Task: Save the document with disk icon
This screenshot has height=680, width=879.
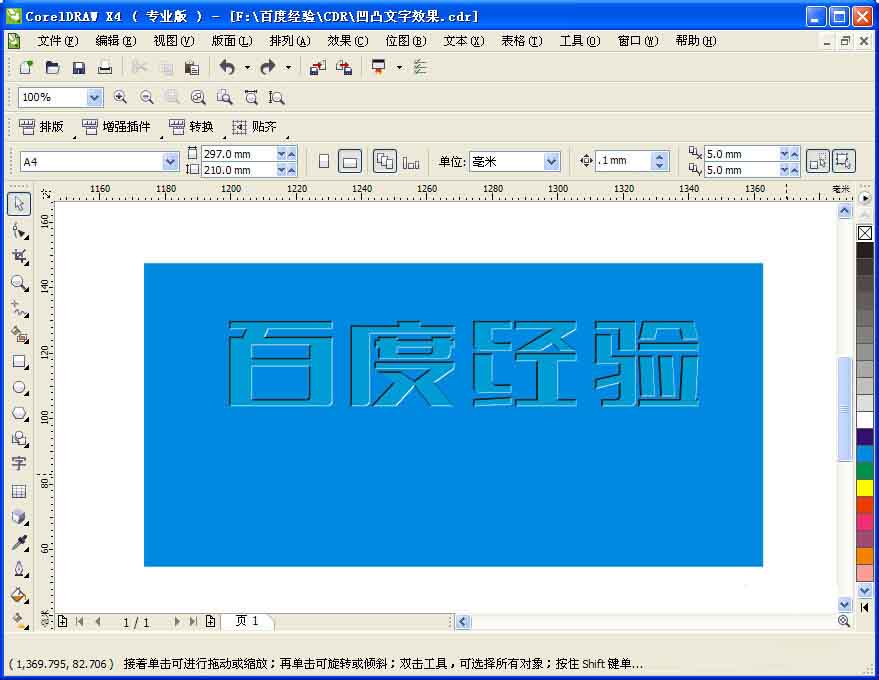Action: 78,68
